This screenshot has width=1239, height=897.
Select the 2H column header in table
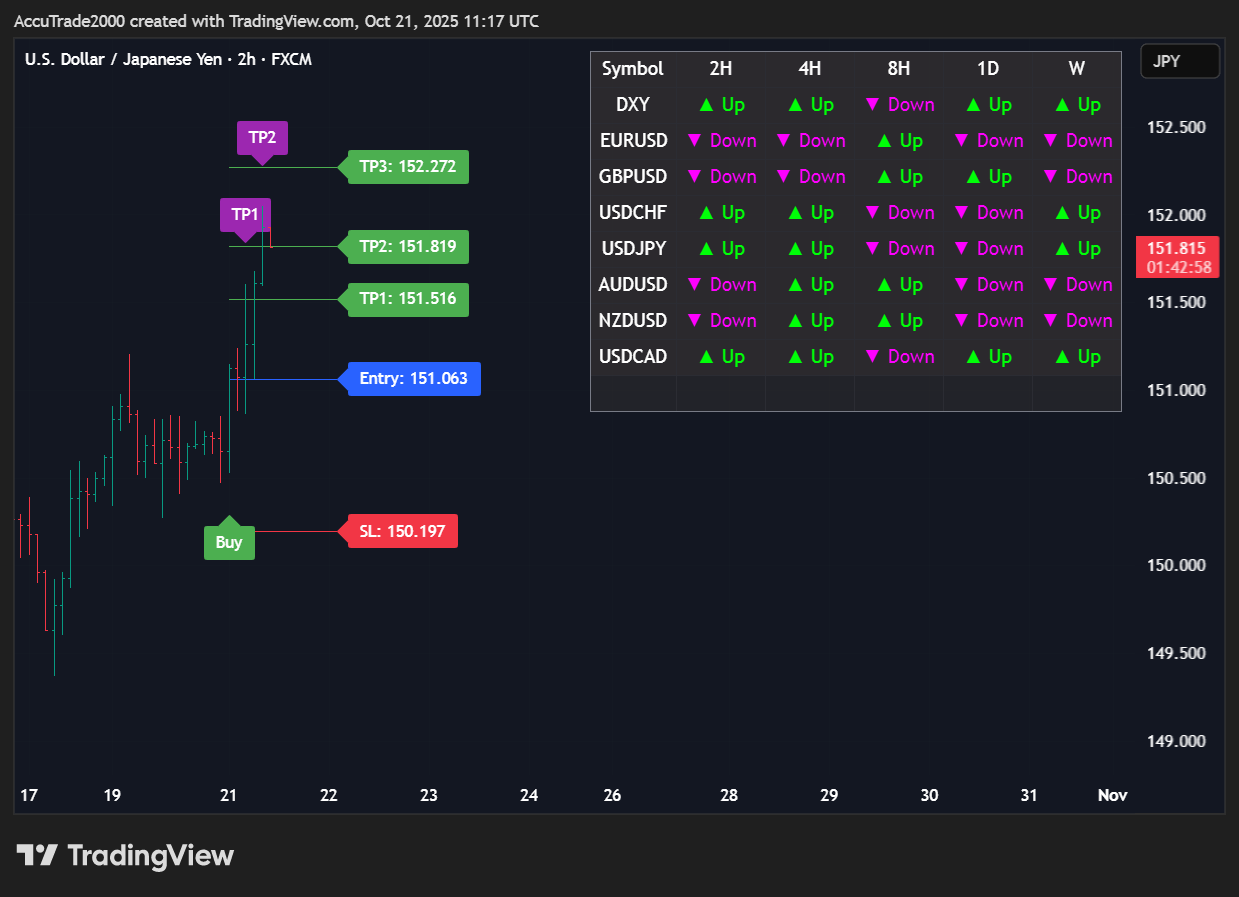click(721, 69)
